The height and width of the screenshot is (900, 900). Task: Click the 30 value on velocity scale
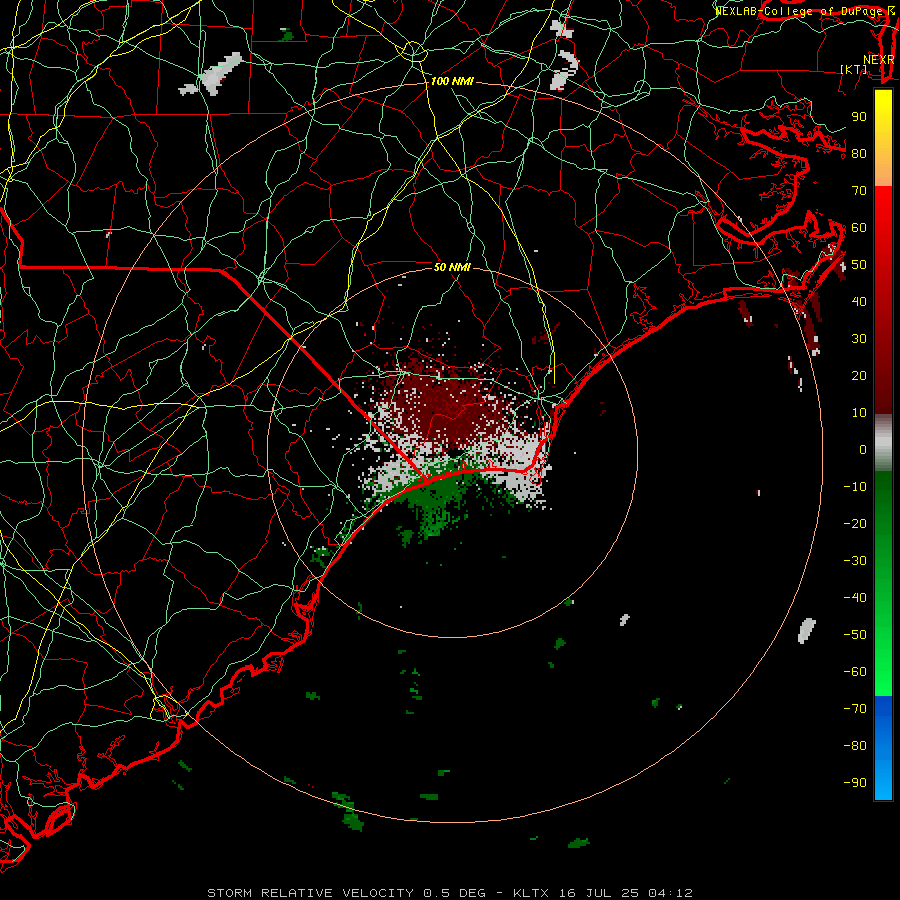coord(859,339)
